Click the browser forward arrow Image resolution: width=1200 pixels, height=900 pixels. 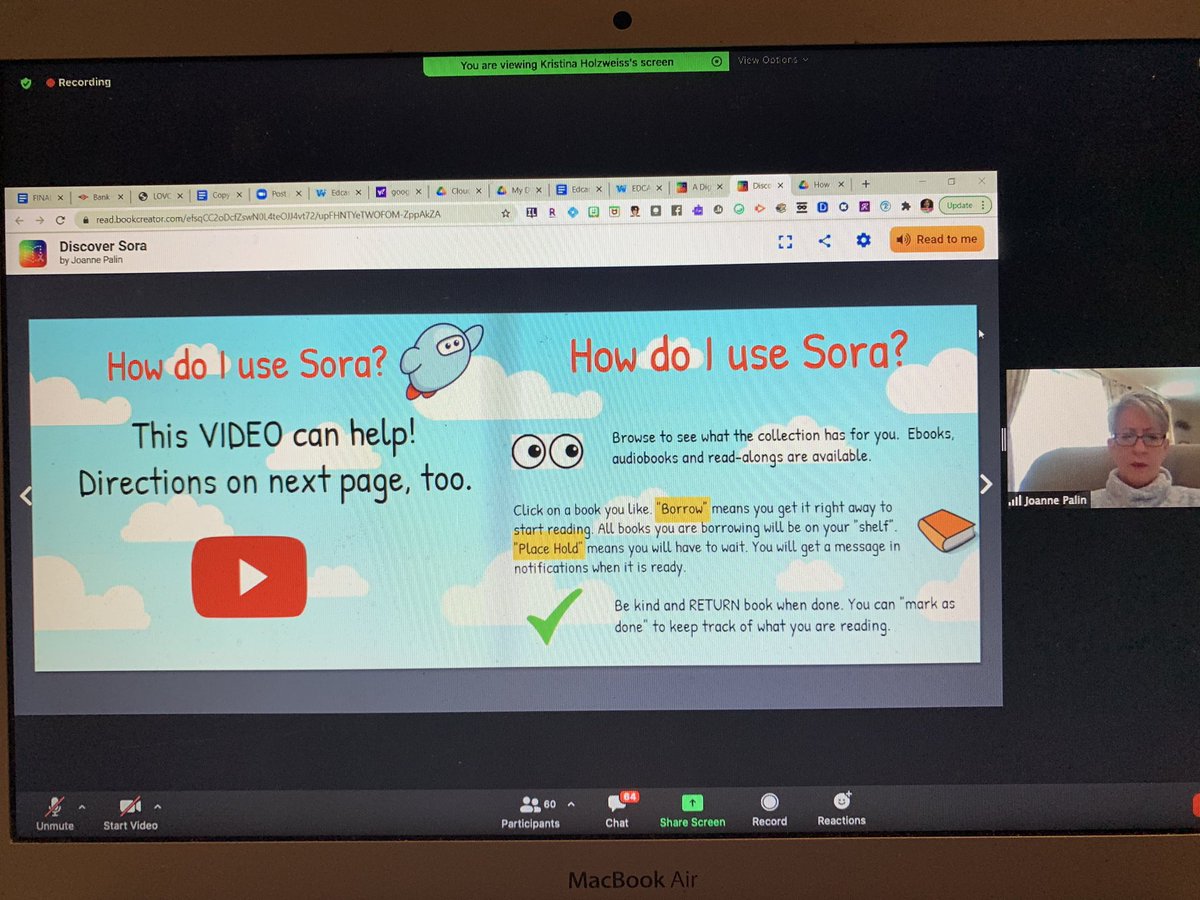coord(40,220)
